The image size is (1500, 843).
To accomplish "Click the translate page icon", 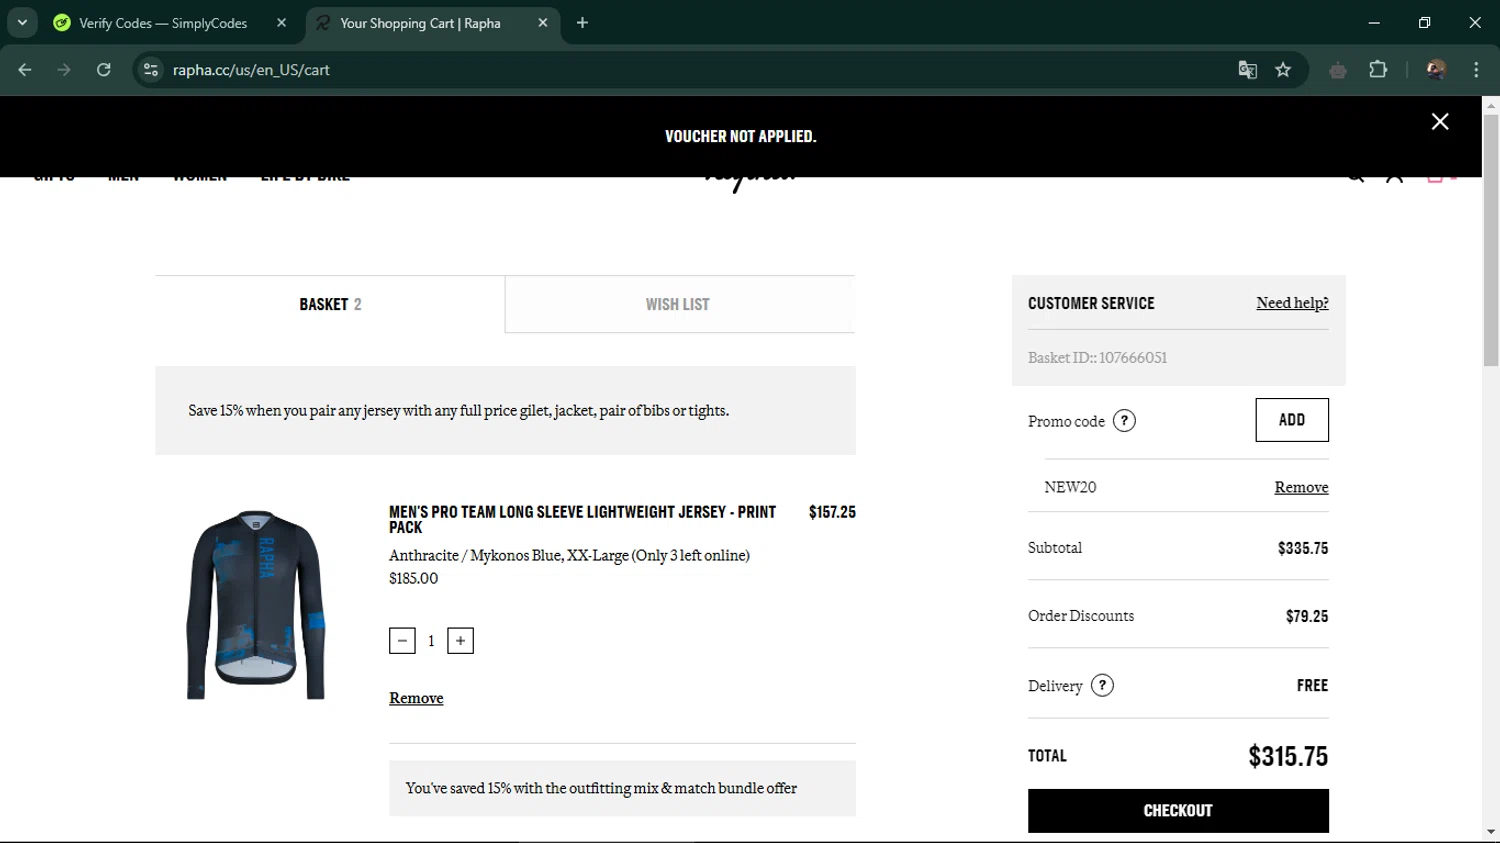I will (x=1247, y=70).
